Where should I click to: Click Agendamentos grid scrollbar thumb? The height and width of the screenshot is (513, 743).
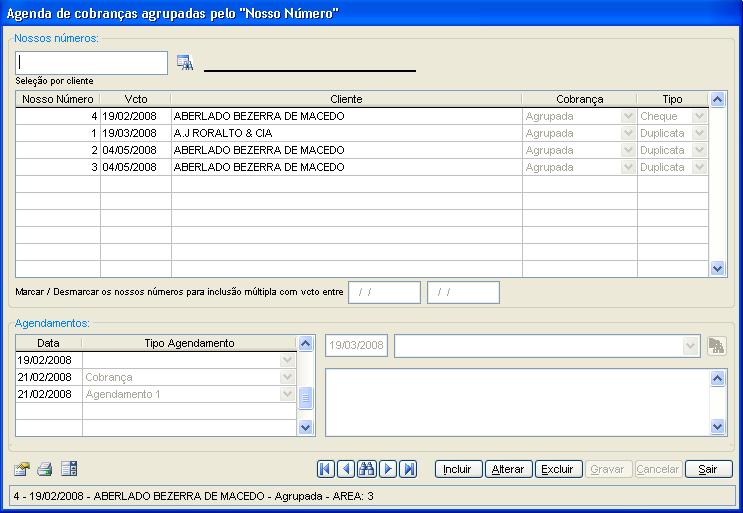[x=306, y=398]
